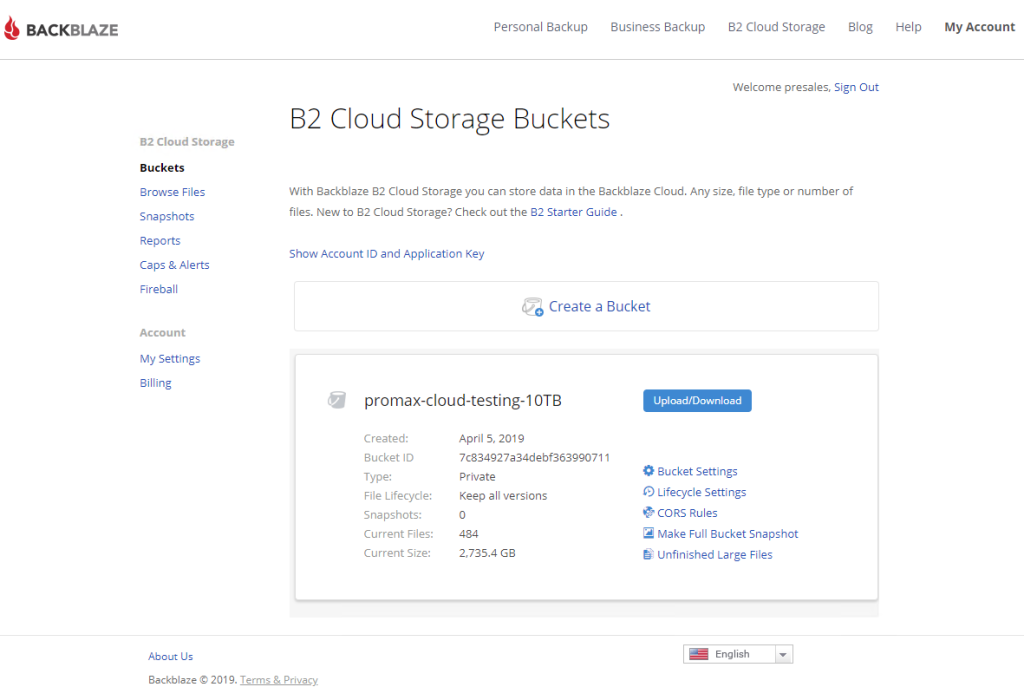The width and height of the screenshot is (1024, 700).
Task: Click the Welcome presales text
Action: pyautogui.click(x=781, y=87)
